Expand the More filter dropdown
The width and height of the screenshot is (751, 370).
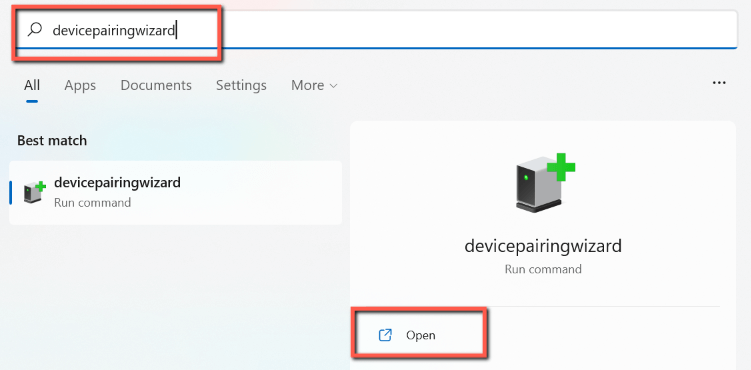tap(314, 85)
